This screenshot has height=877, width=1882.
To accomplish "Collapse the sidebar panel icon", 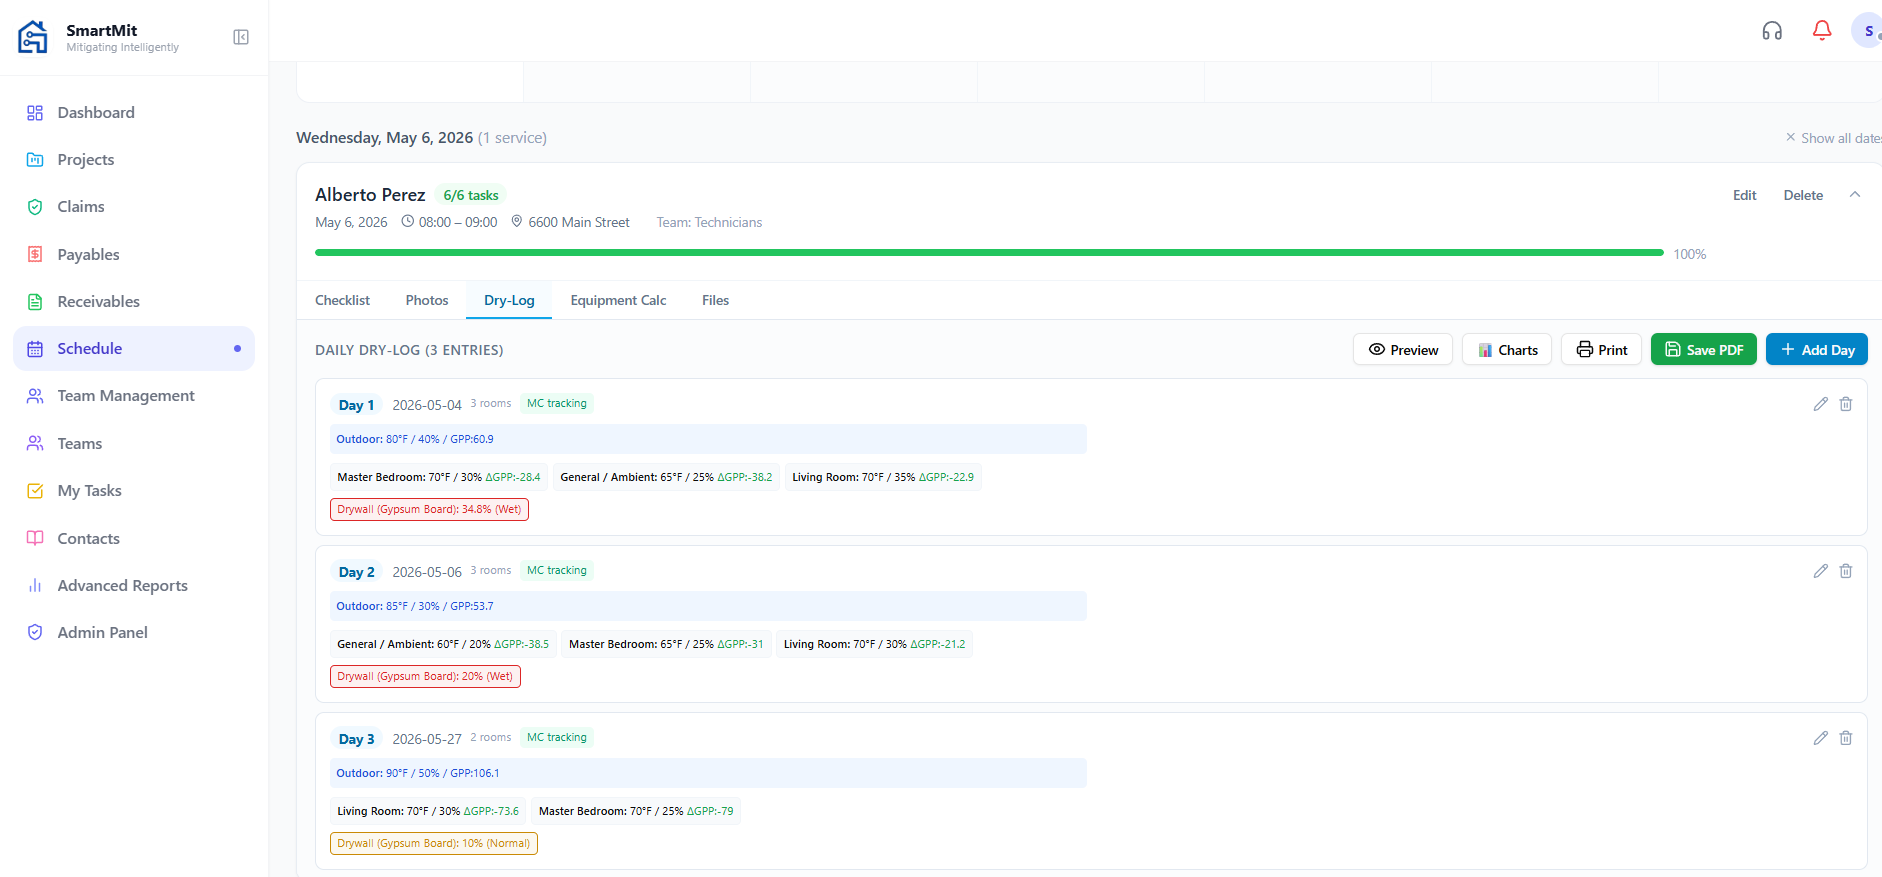I will (241, 37).
